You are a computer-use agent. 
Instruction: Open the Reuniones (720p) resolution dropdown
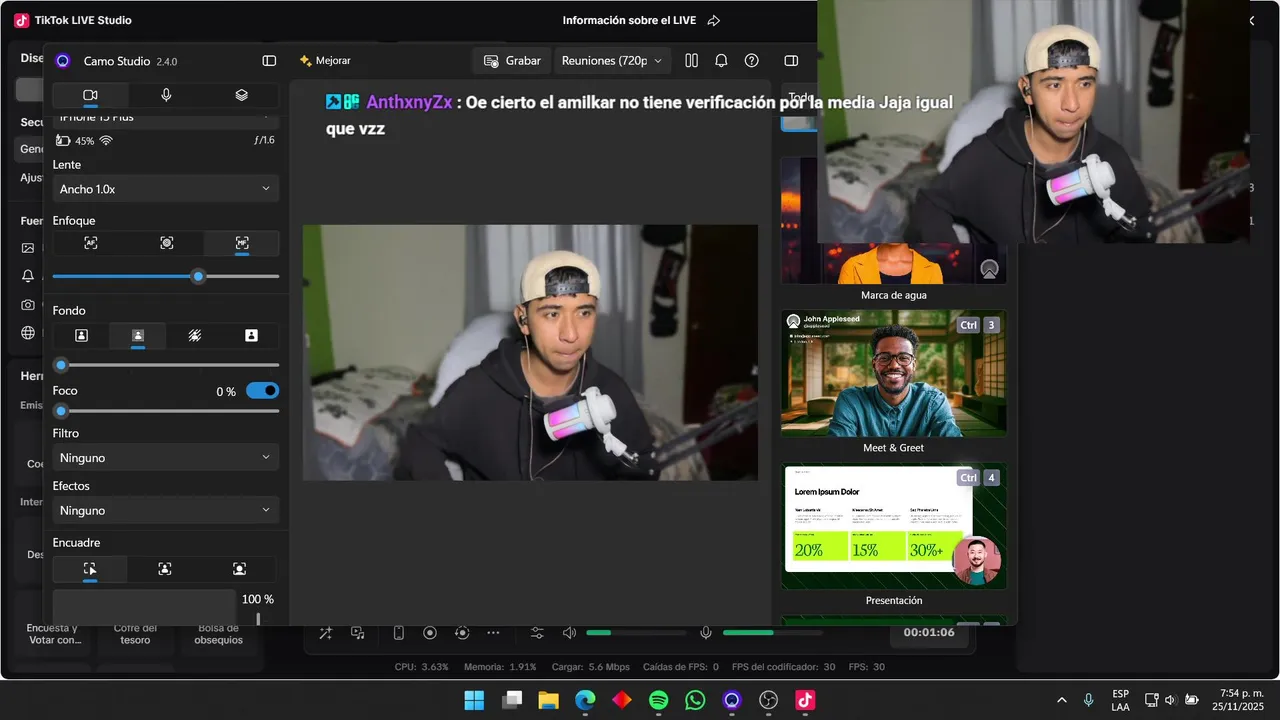pyautogui.click(x=612, y=61)
